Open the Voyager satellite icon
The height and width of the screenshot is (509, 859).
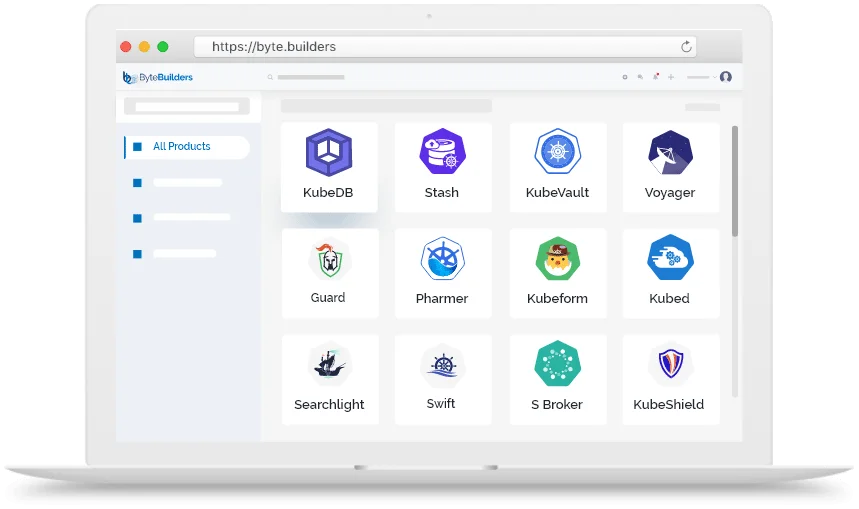coord(669,152)
